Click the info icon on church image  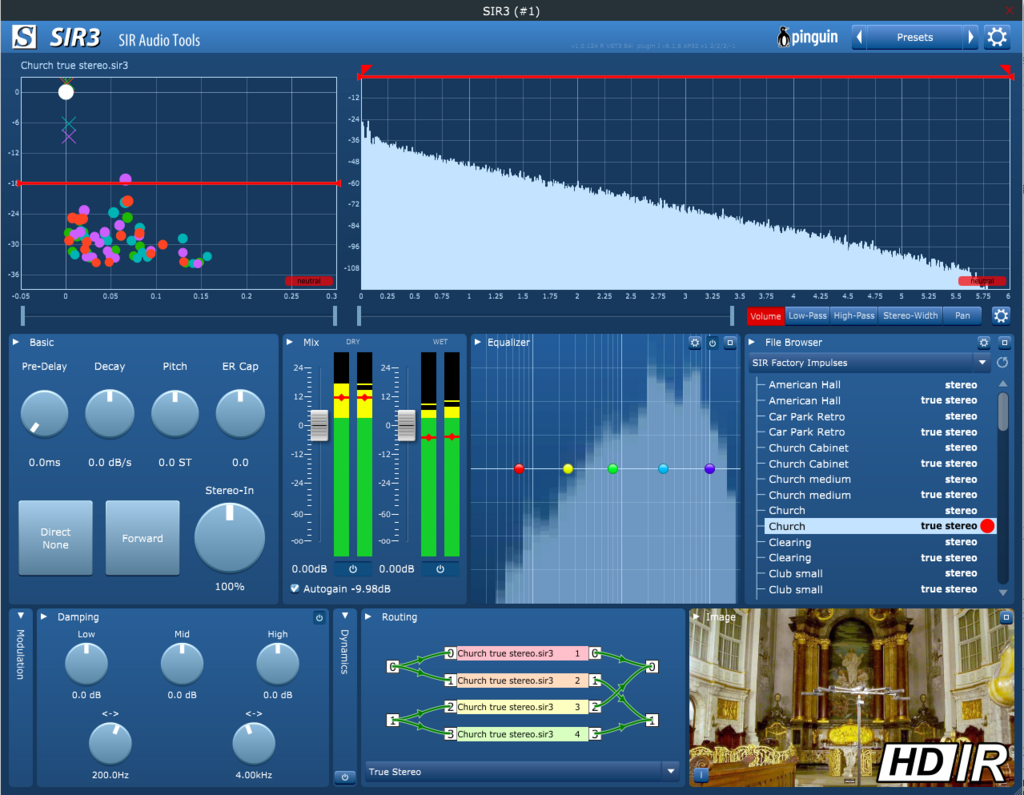[701, 775]
